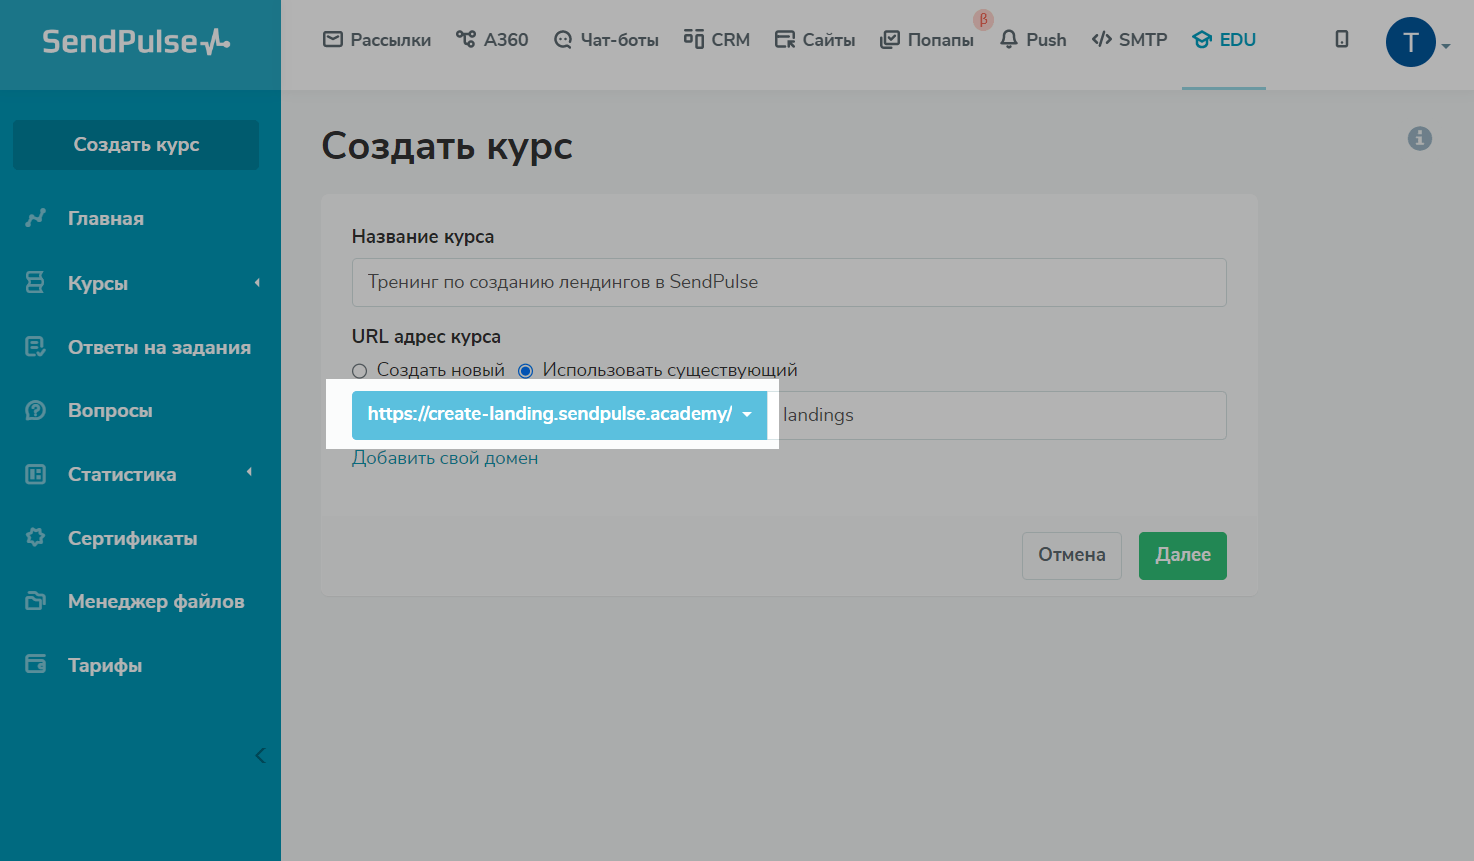
Task: Click the Название курса text field
Action: tap(788, 283)
